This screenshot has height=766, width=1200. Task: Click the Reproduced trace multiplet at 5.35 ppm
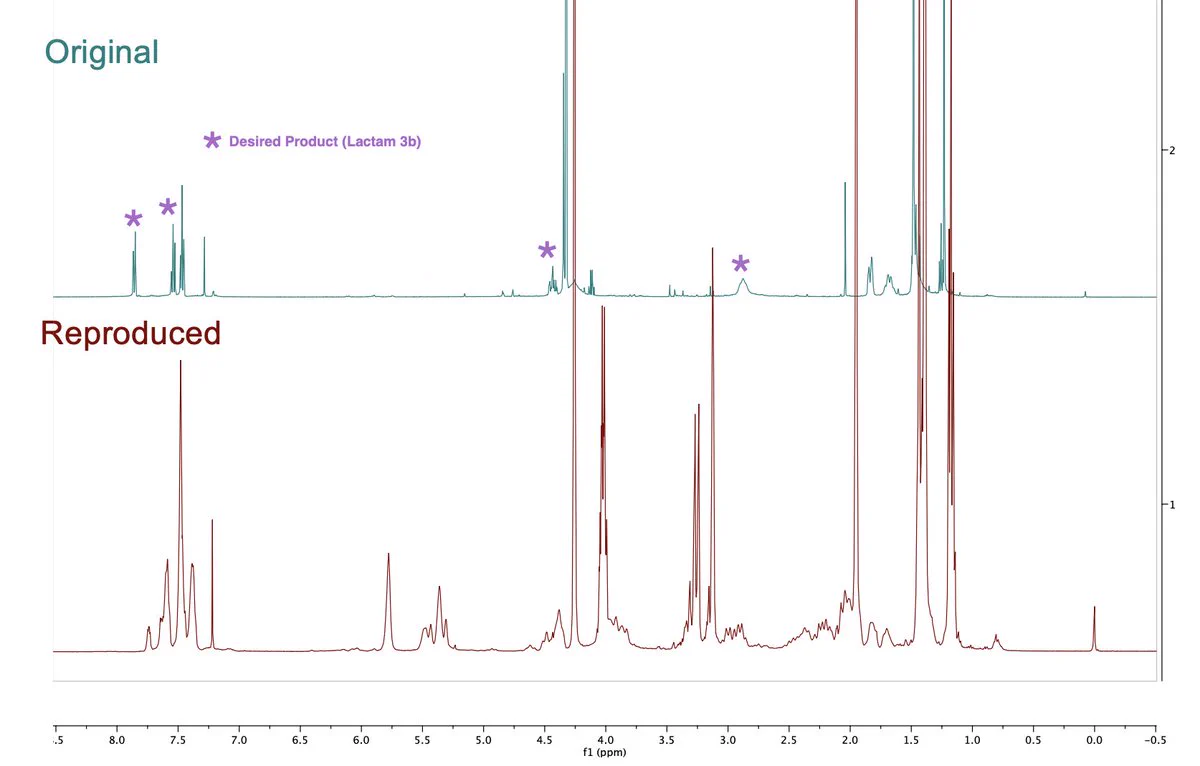(x=439, y=618)
